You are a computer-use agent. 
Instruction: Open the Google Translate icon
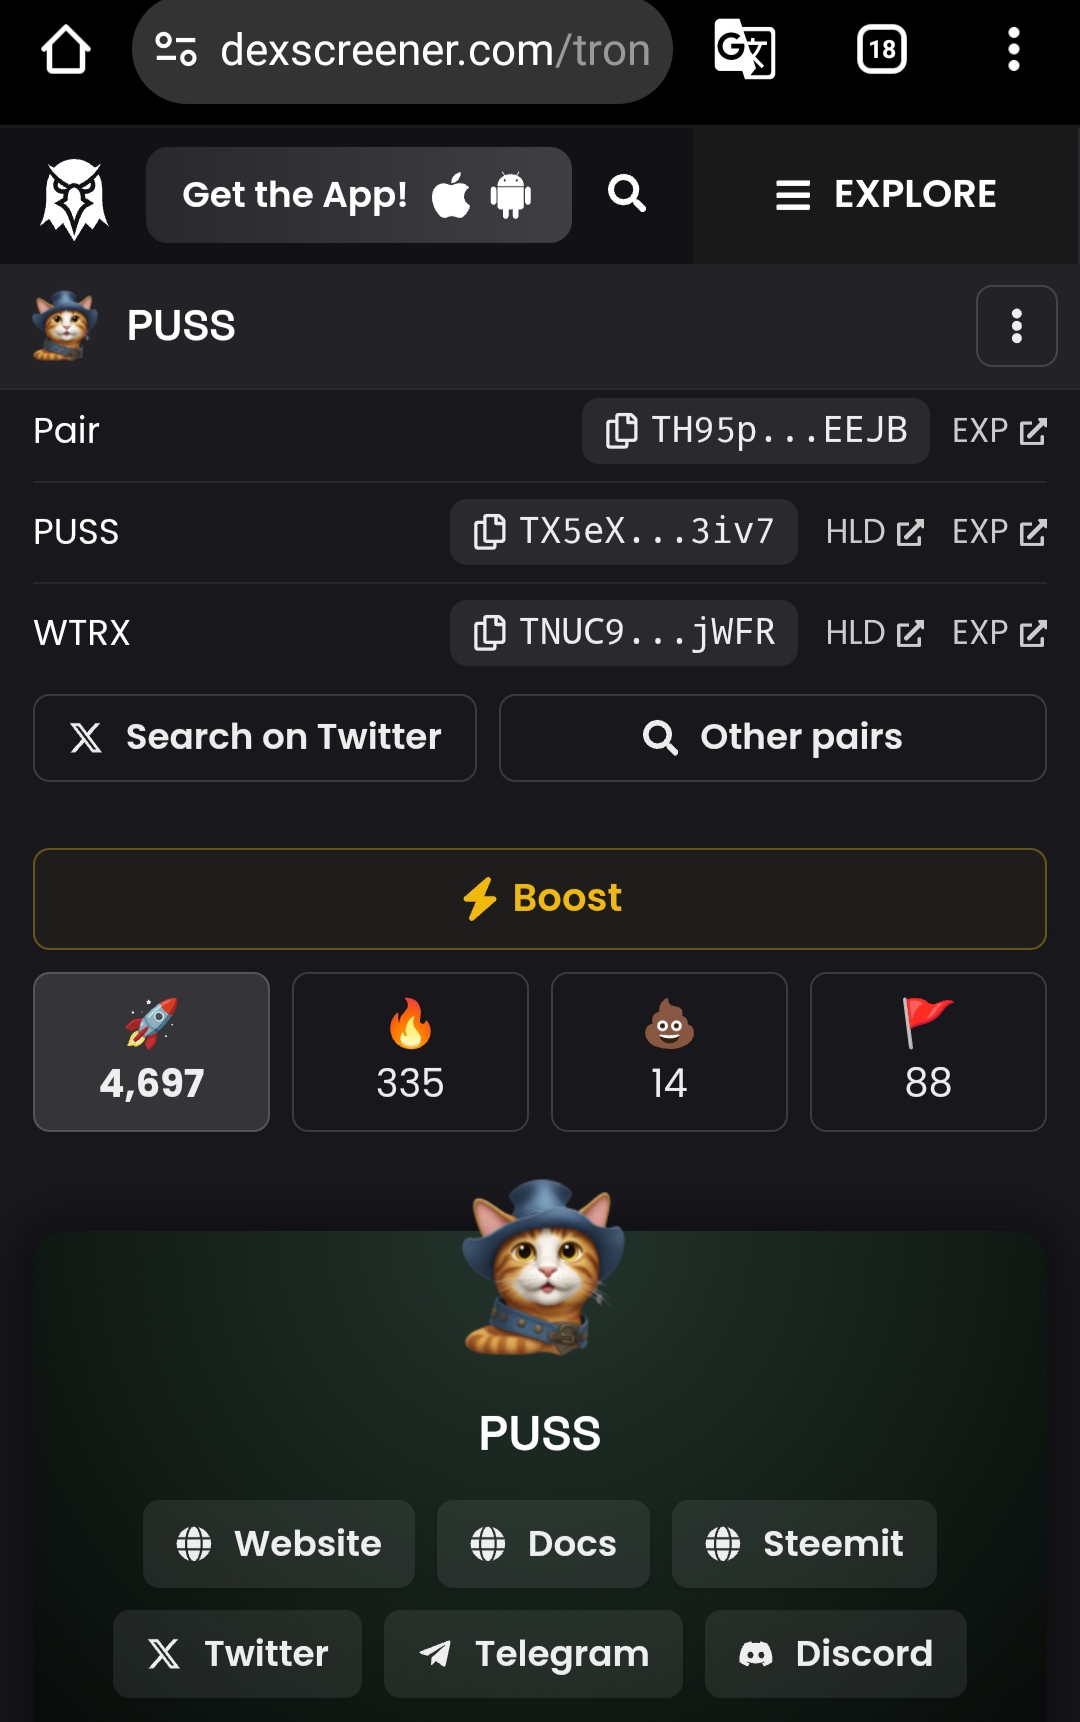click(745, 50)
